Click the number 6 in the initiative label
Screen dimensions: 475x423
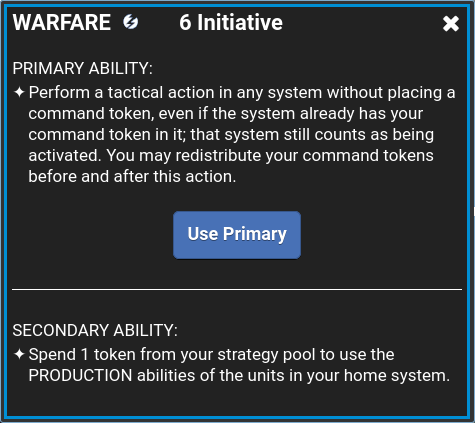coord(185,23)
